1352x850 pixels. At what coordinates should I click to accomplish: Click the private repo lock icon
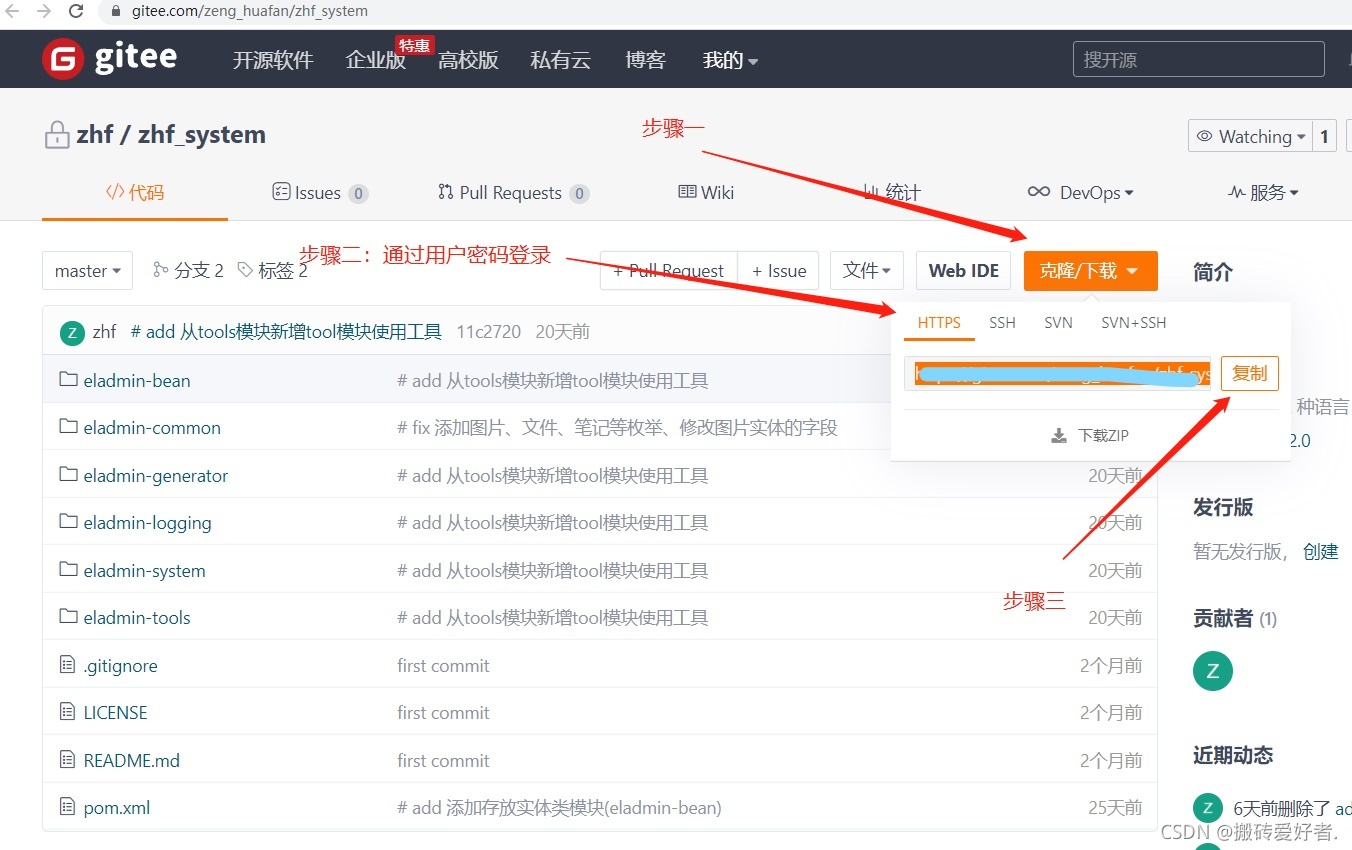pos(57,135)
